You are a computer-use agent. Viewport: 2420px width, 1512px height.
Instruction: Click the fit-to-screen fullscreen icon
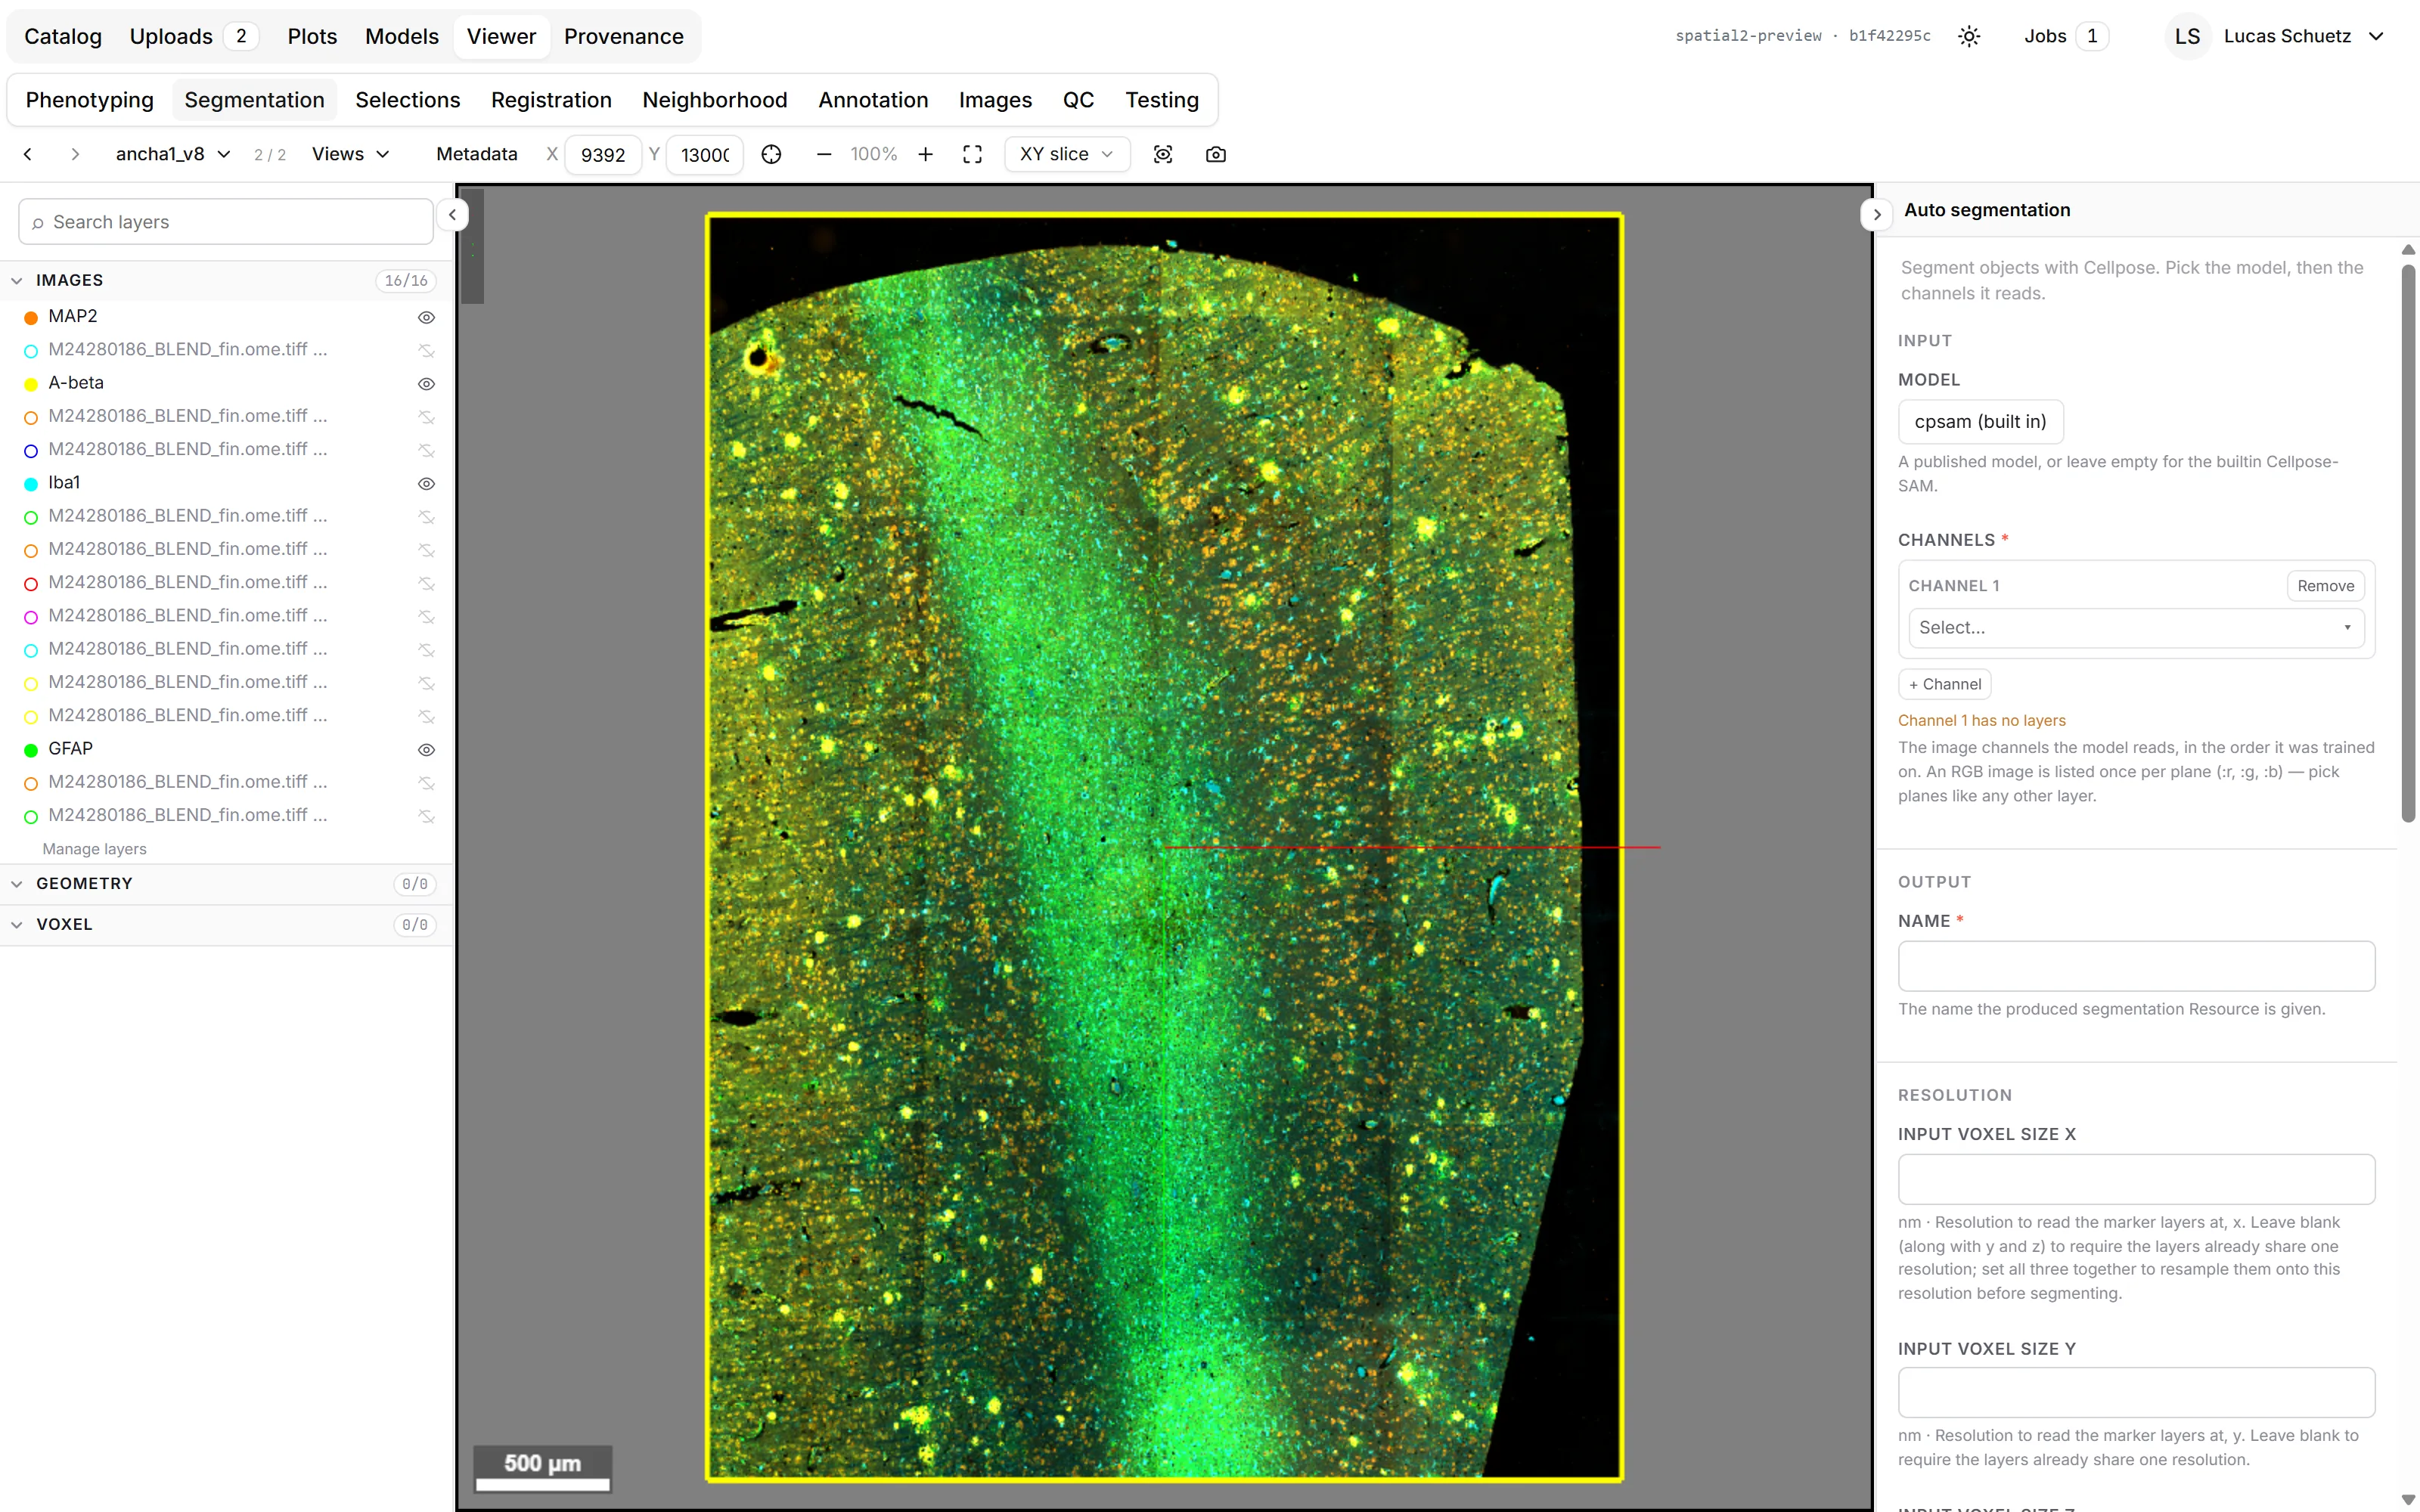[x=972, y=154]
